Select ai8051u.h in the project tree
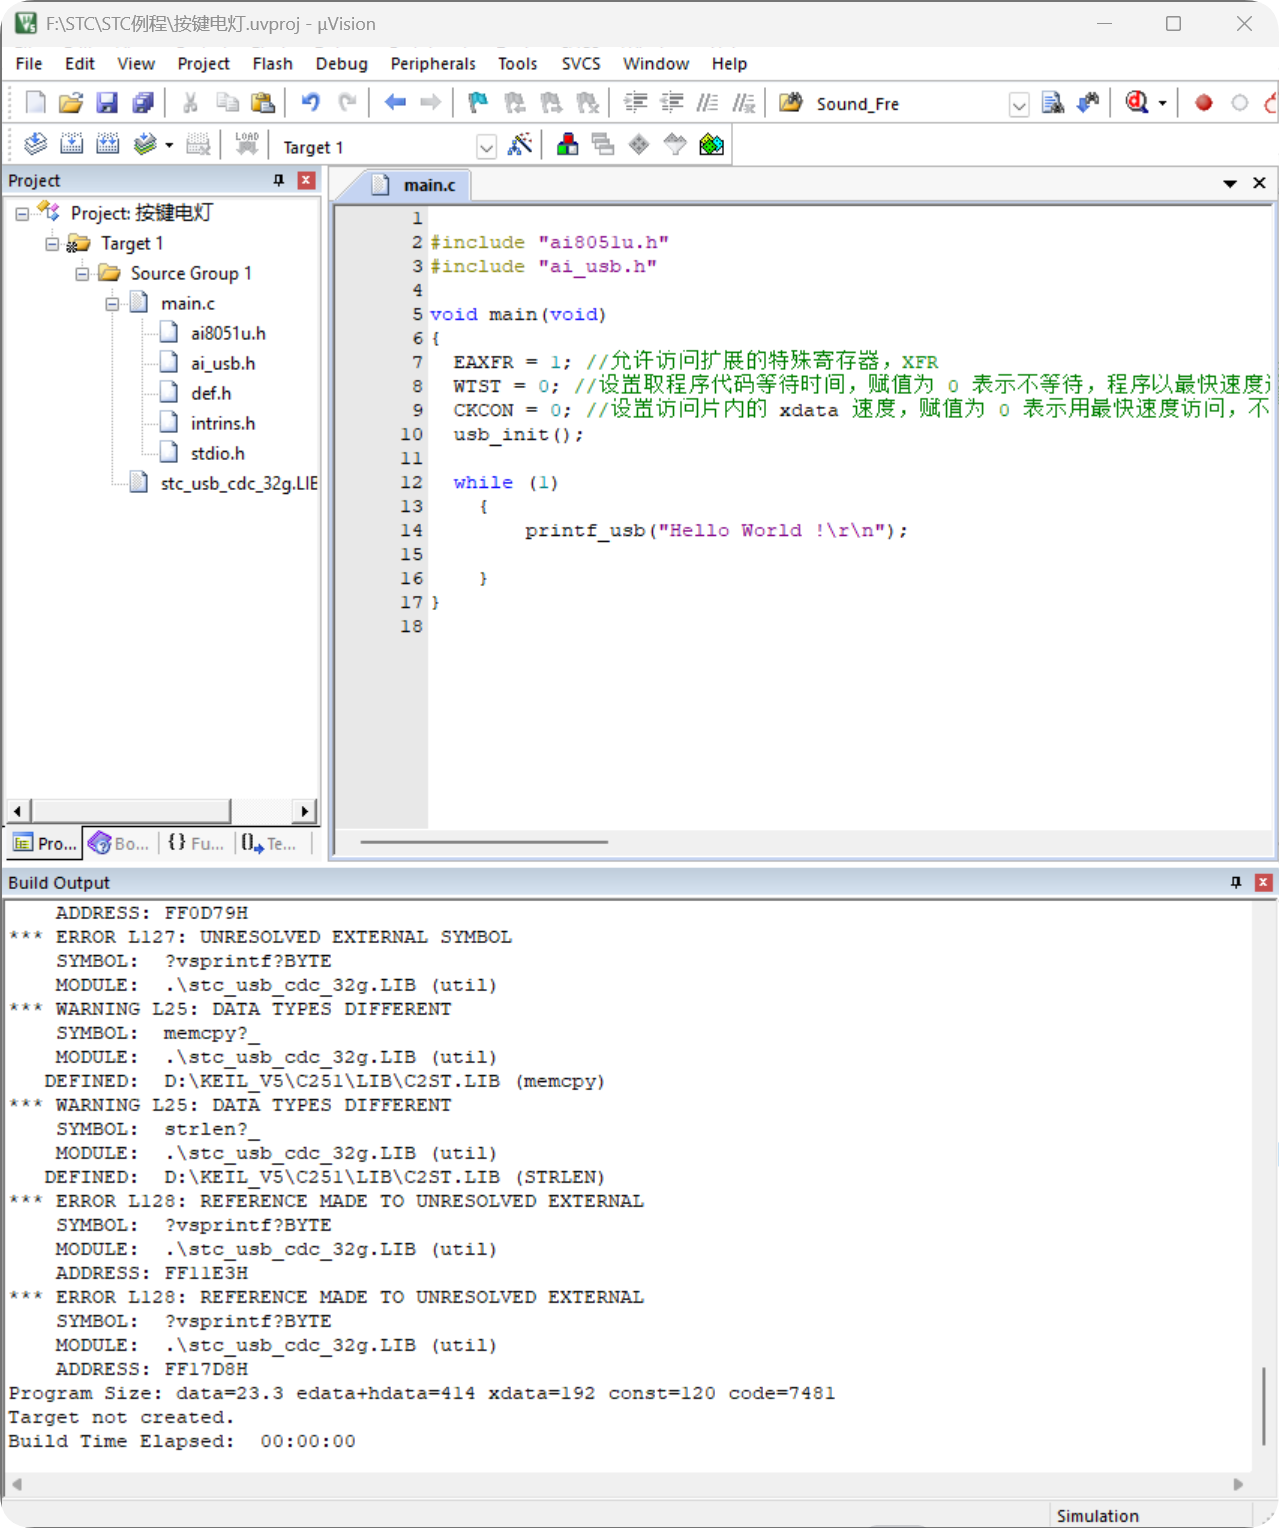The image size is (1279, 1528). pyautogui.click(x=228, y=333)
